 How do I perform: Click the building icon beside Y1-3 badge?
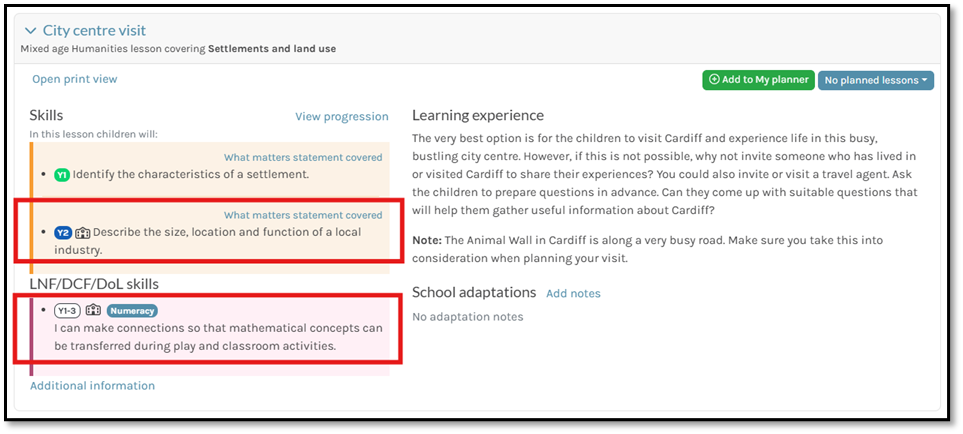pyautogui.click(x=93, y=310)
